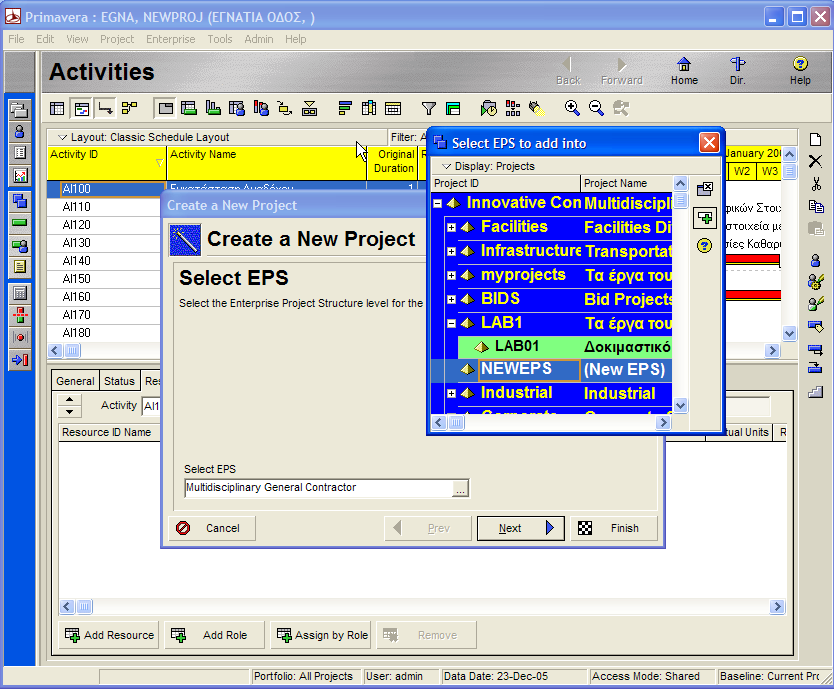
Task: Click the Group and Sort icon
Action: pos(453,109)
